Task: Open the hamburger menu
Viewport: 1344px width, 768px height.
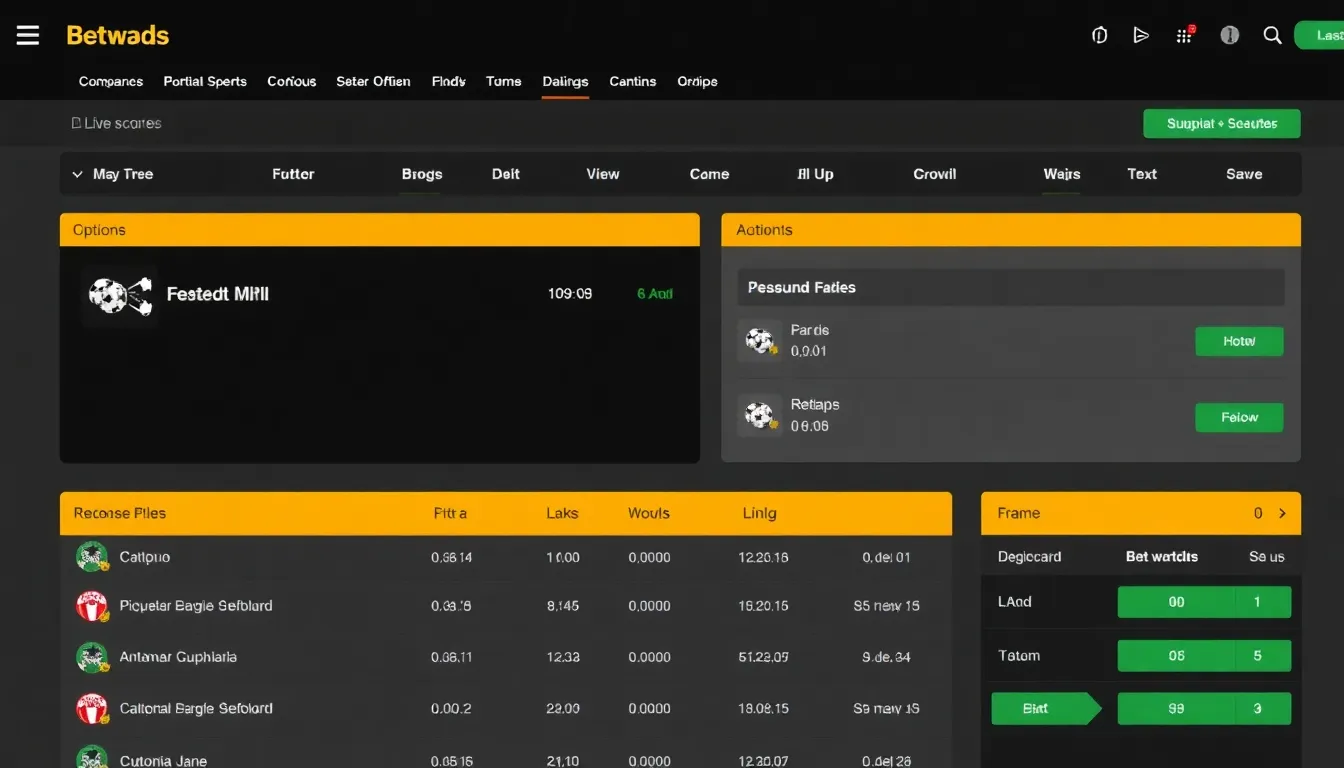Action: click(x=28, y=35)
